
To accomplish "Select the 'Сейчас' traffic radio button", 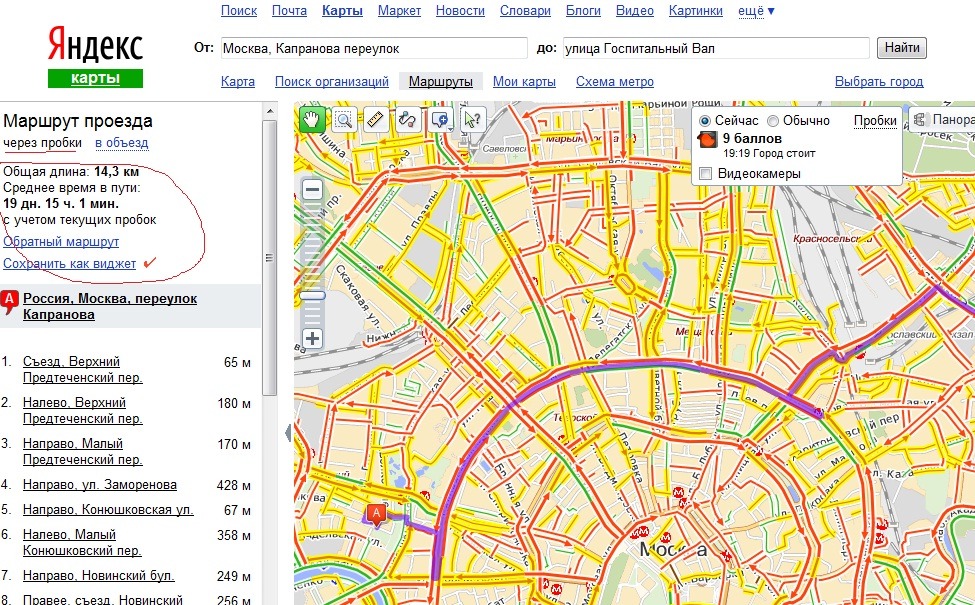I will (x=705, y=120).
